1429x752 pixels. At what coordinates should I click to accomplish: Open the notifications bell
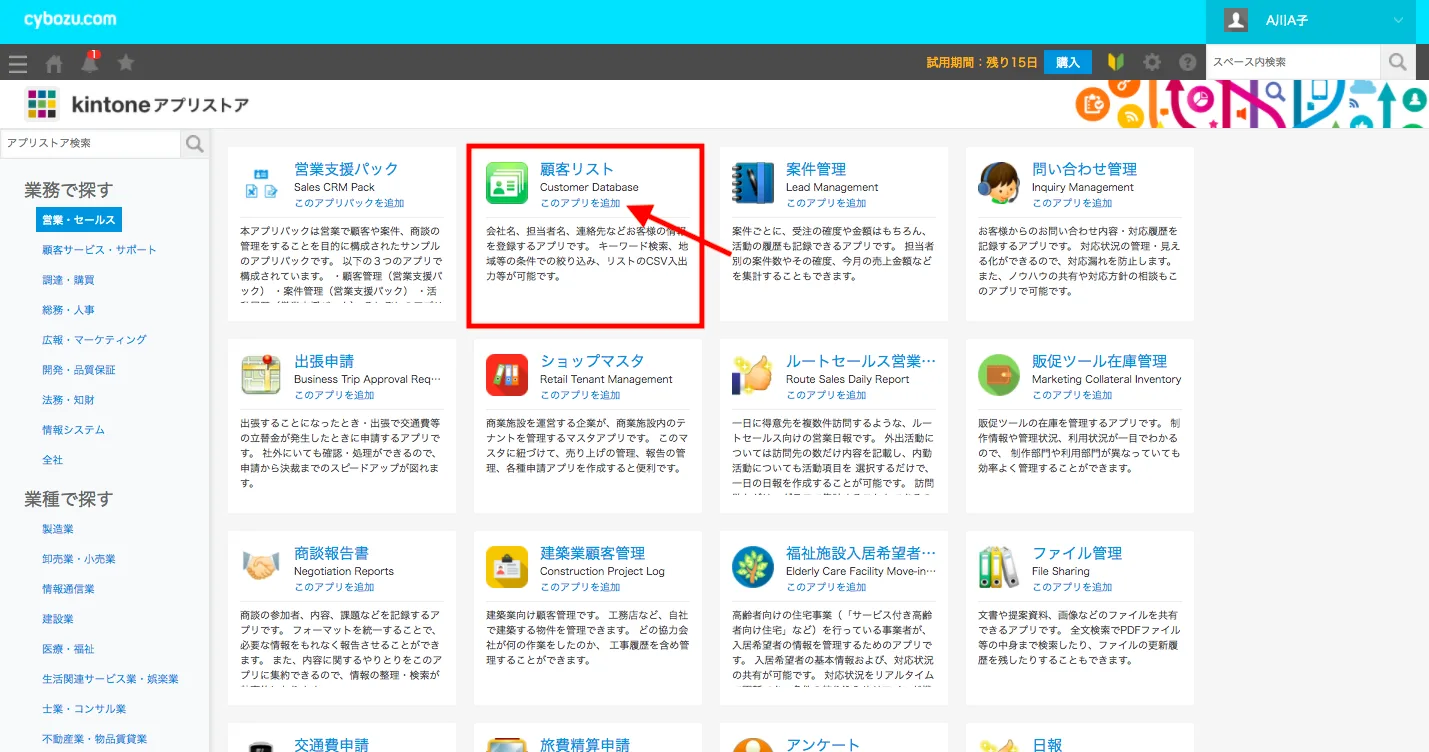pyautogui.click(x=90, y=63)
